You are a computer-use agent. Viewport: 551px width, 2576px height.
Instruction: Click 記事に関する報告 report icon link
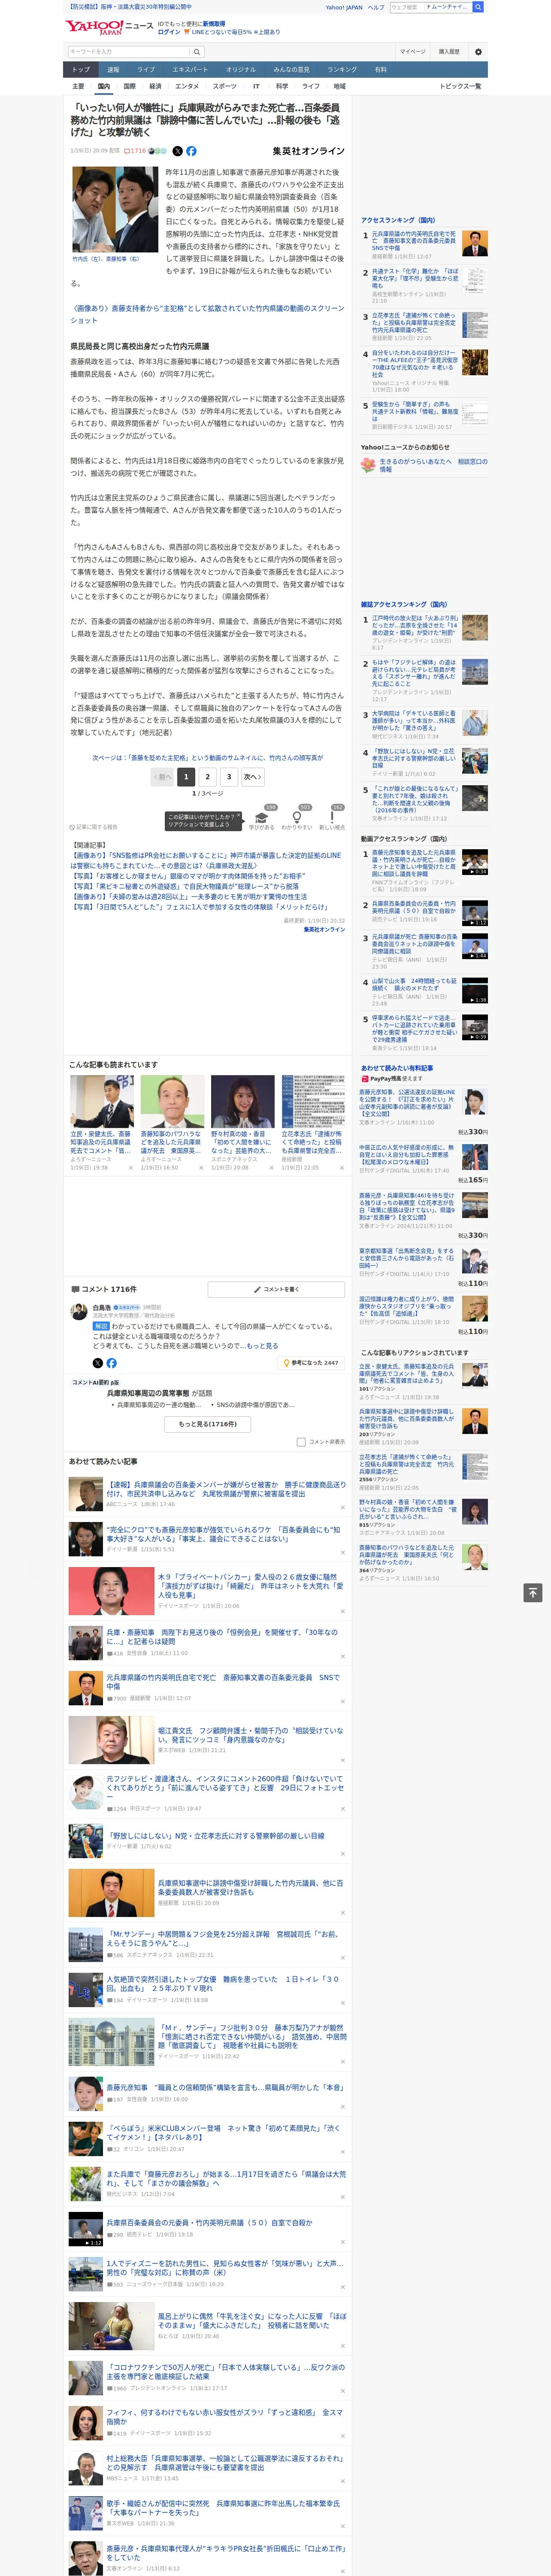[94, 827]
